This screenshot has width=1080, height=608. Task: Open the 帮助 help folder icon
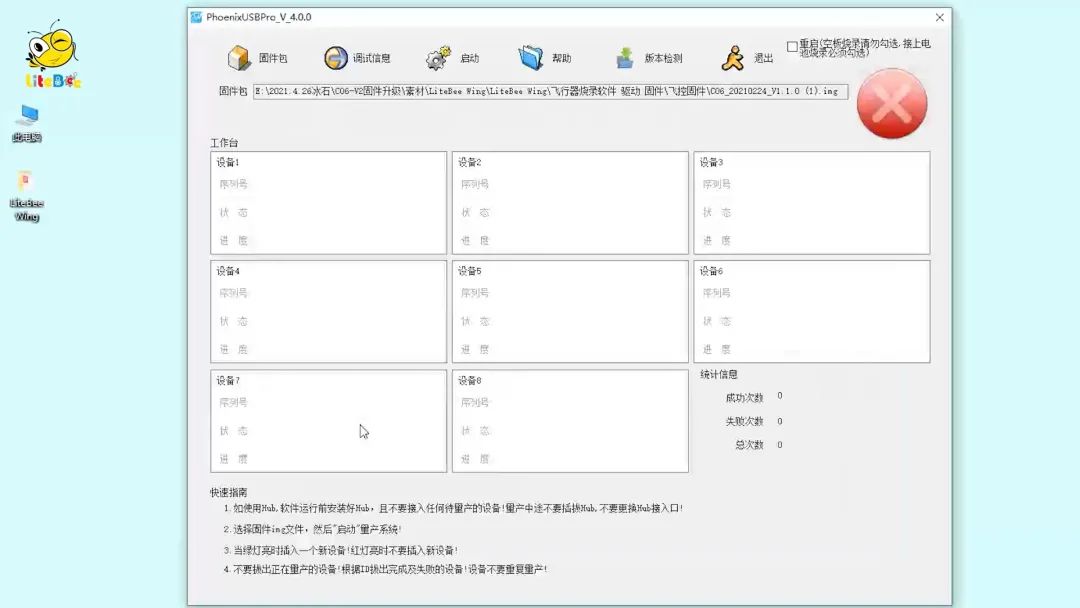[x=531, y=58]
